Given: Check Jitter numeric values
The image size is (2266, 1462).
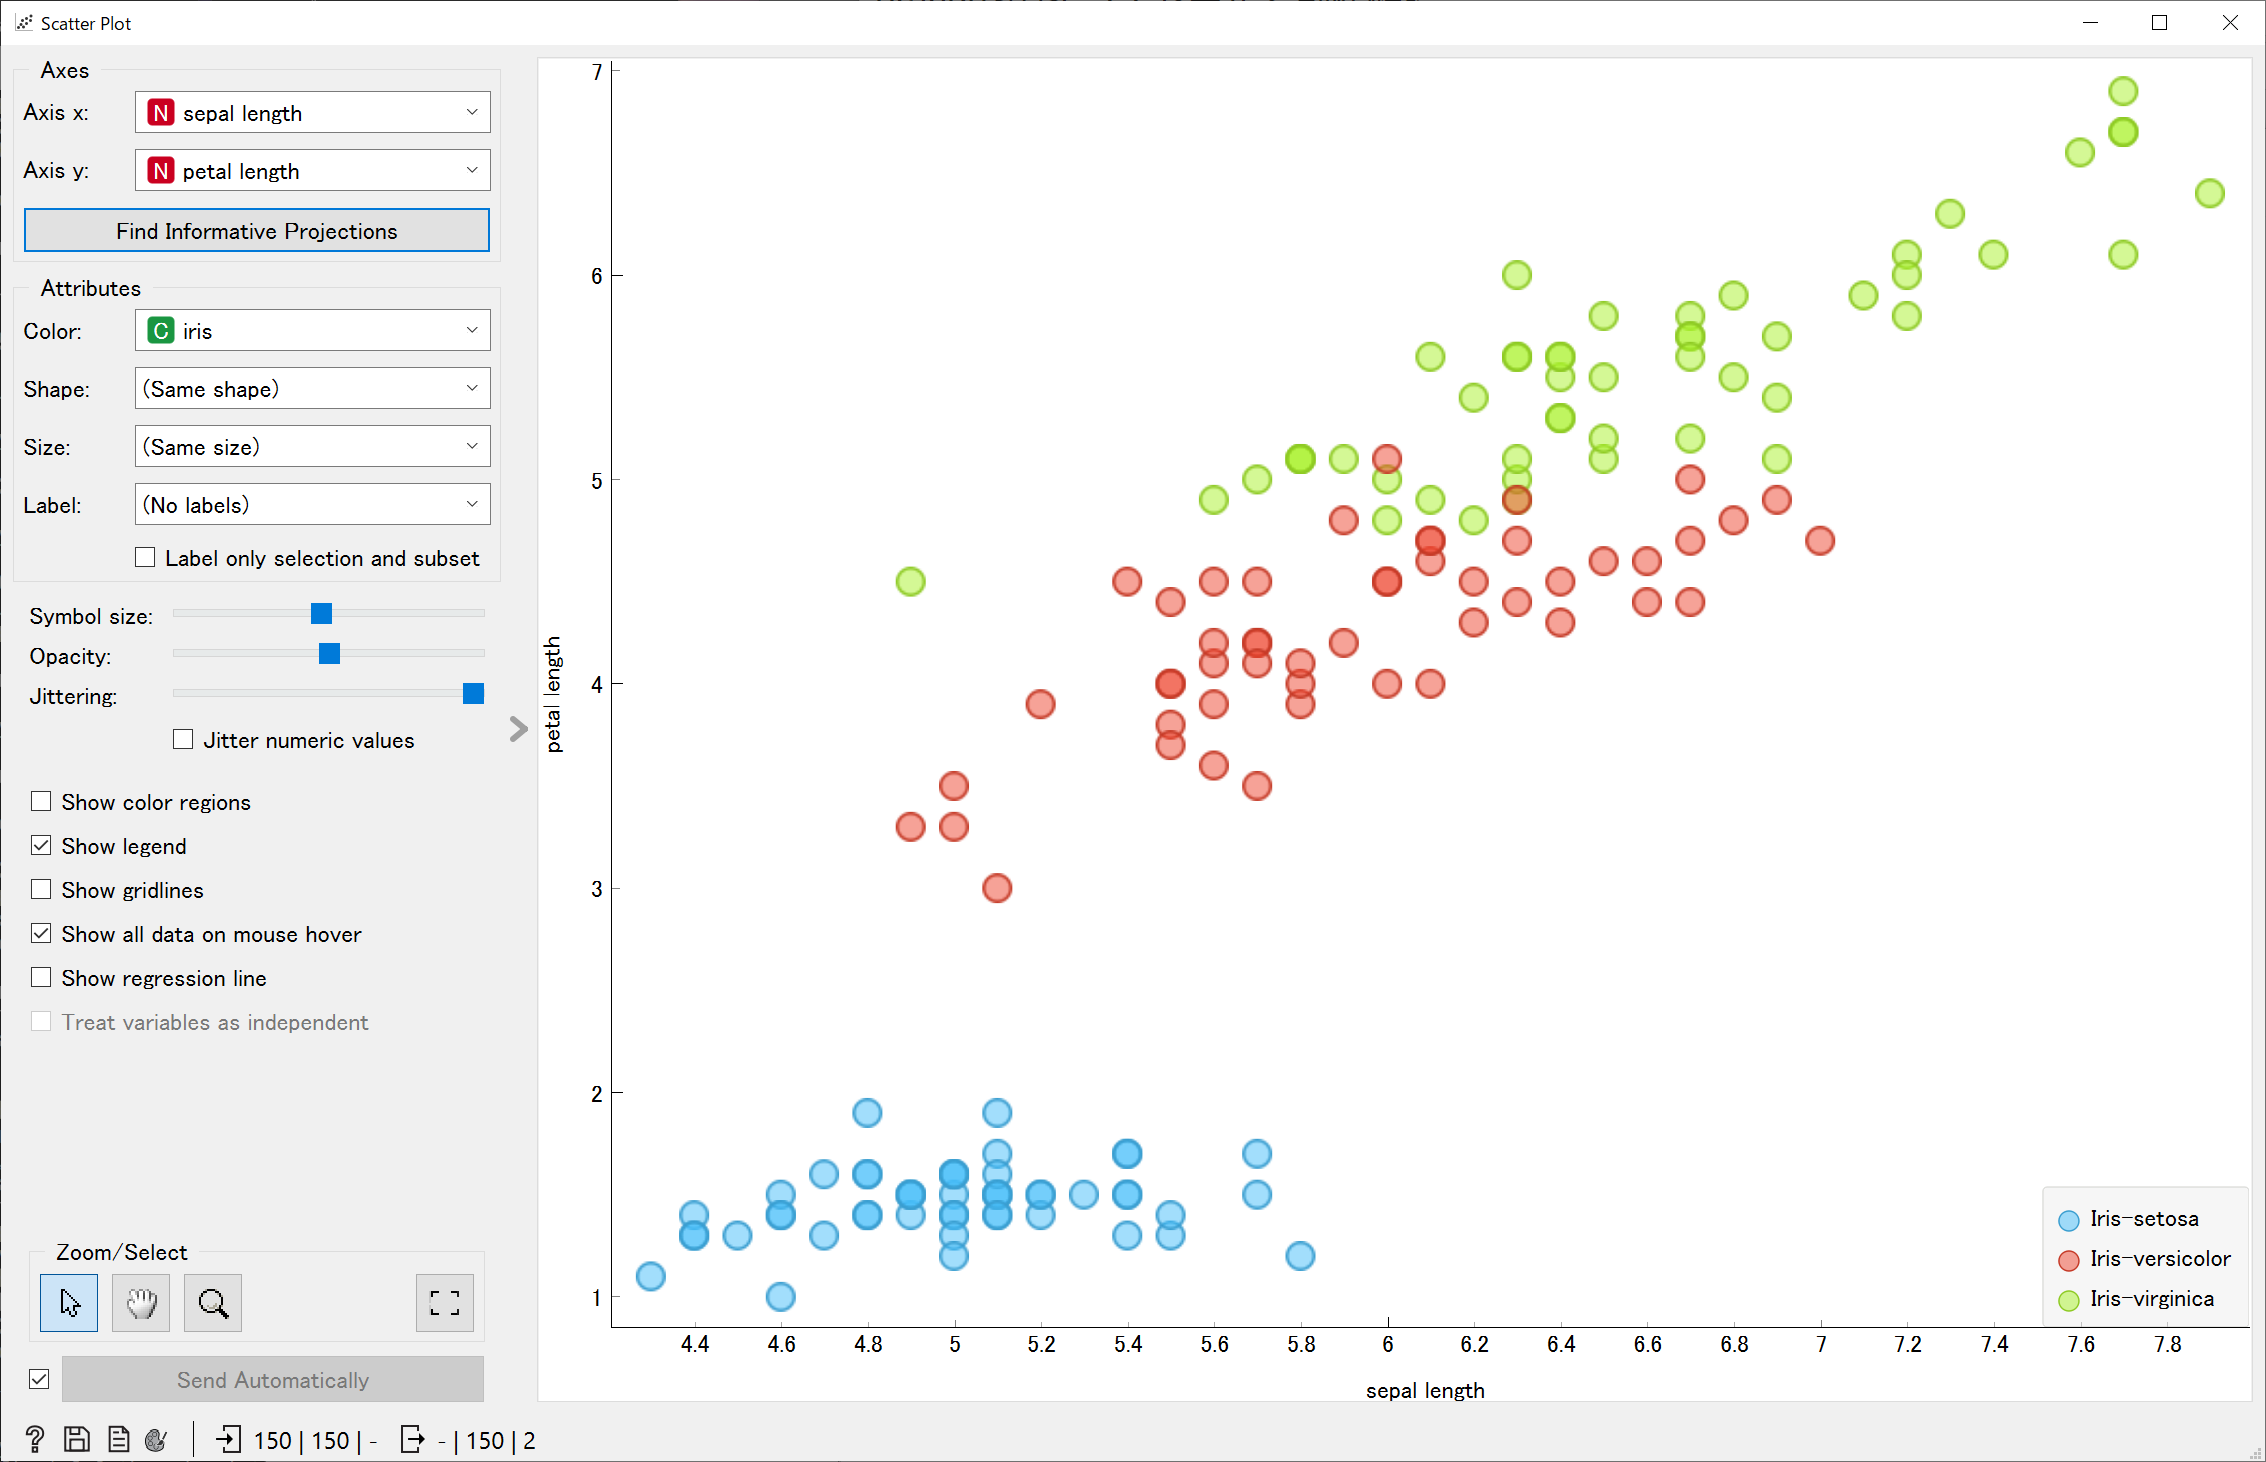Looking at the screenshot, I should point(182,739).
